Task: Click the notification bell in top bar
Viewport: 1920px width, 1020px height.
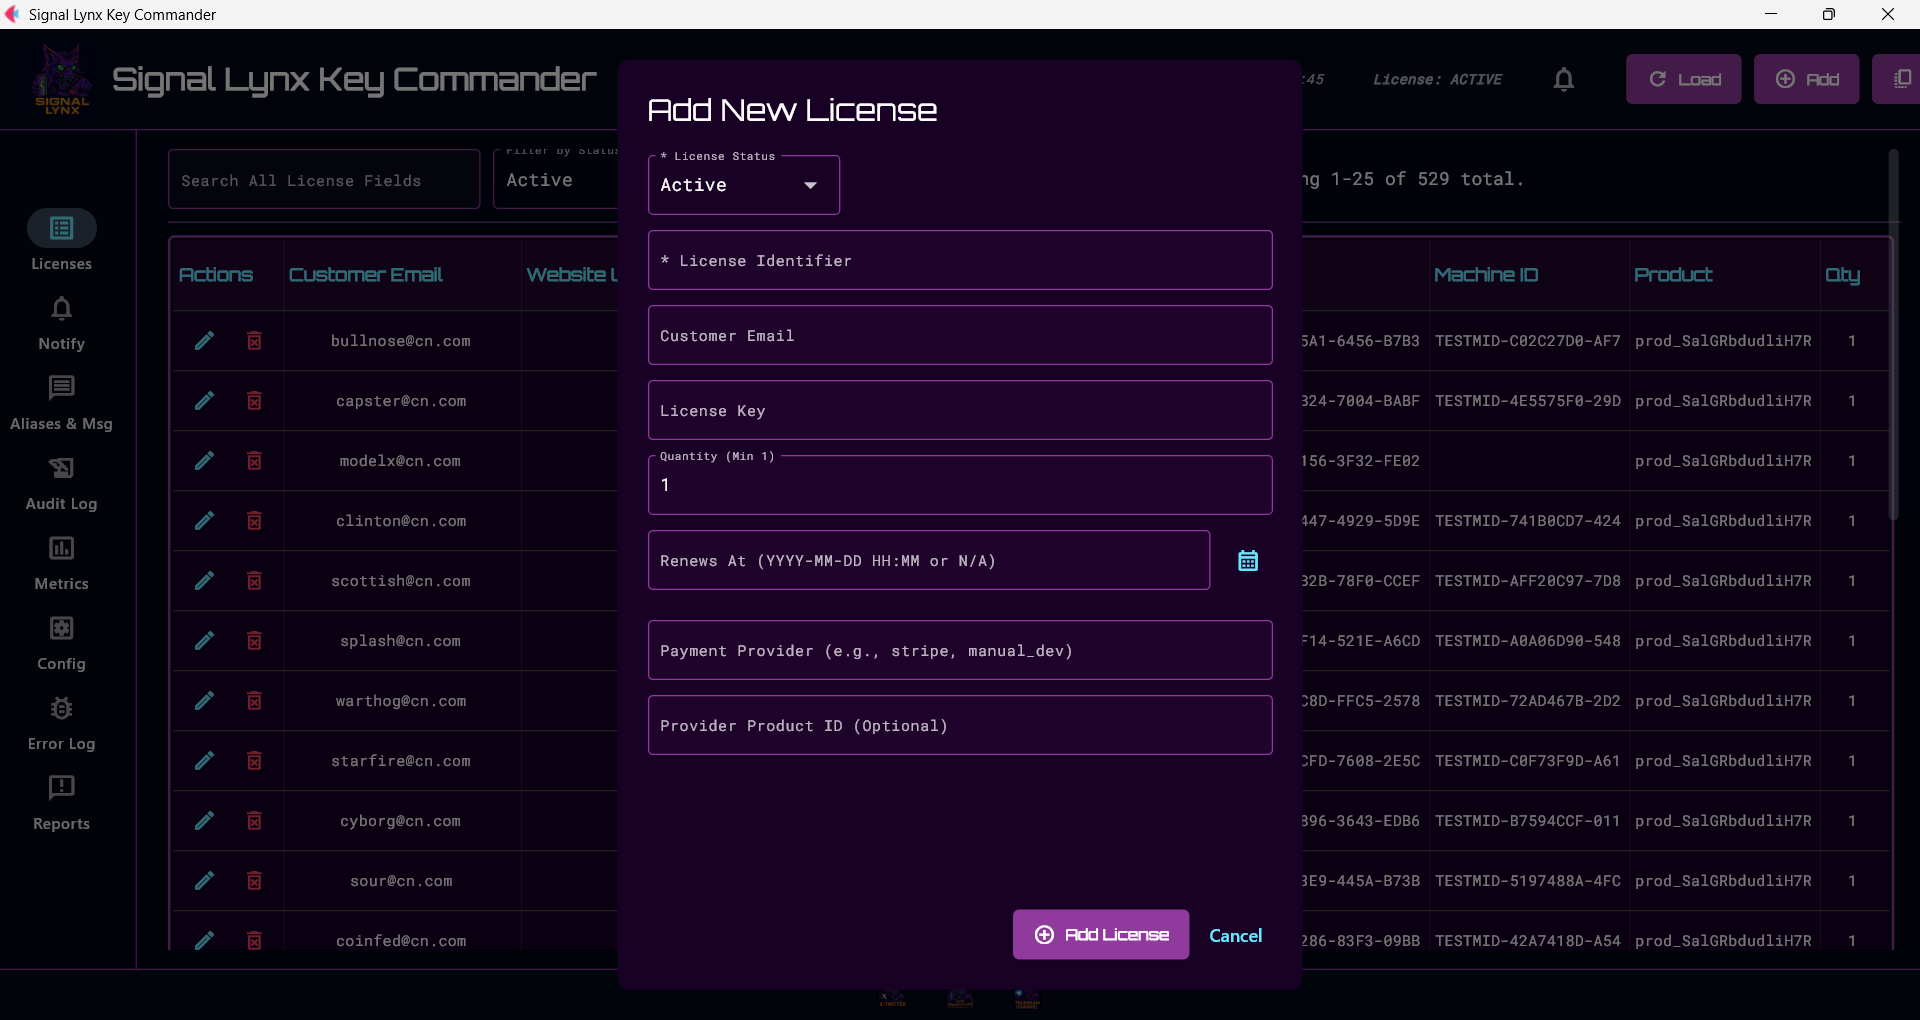Action: (x=1563, y=79)
